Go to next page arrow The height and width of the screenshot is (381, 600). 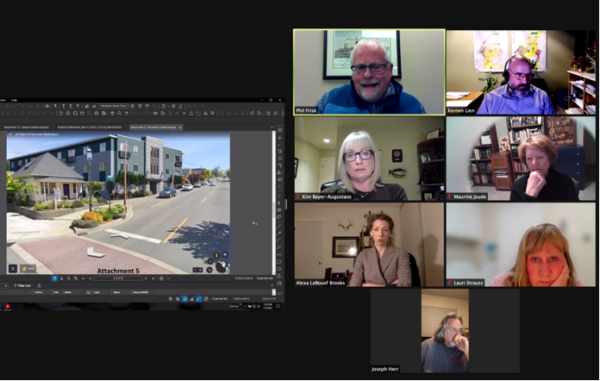146,278
